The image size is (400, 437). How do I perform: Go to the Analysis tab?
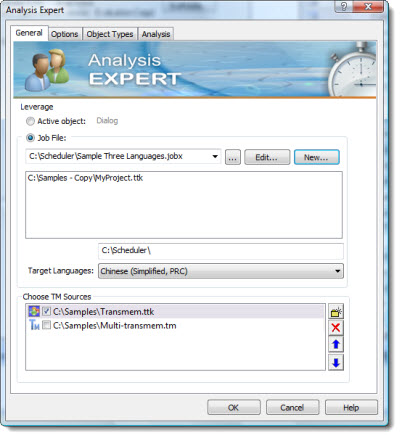click(156, 34)
